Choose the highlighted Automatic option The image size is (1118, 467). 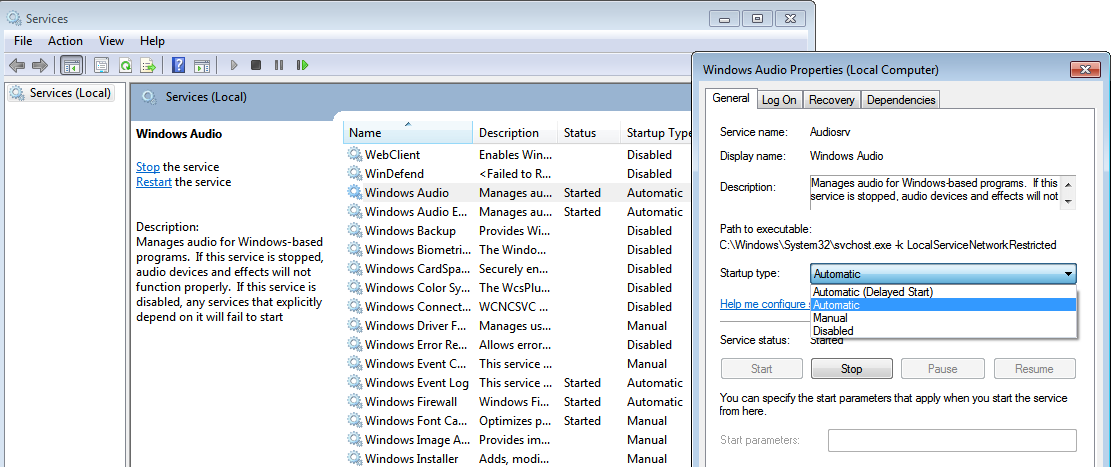(x=943, y=305)
